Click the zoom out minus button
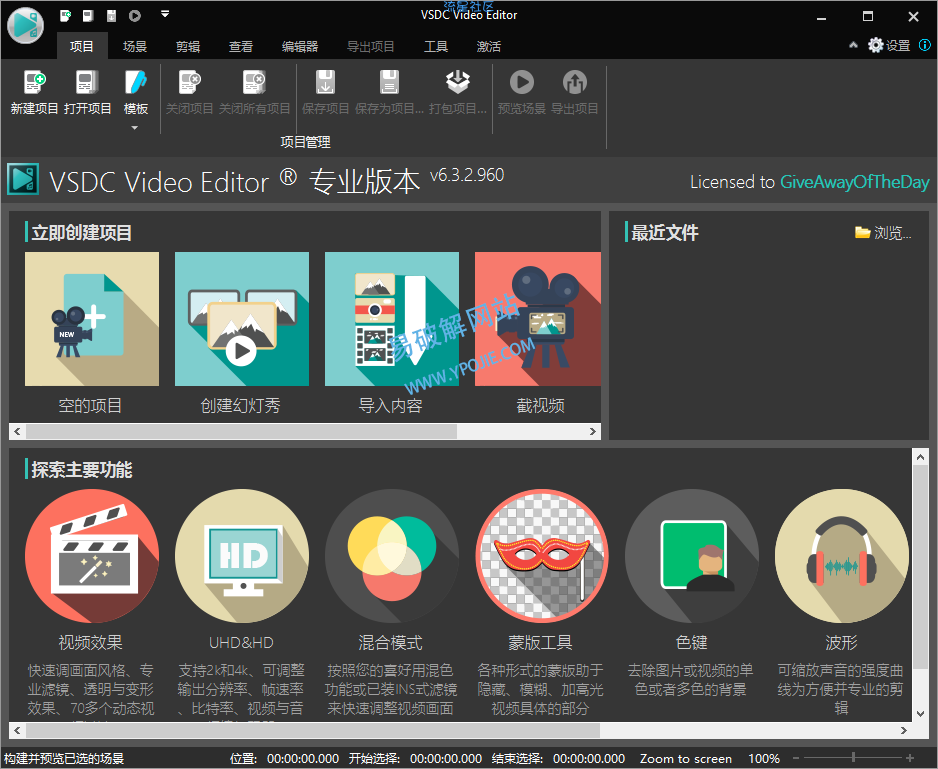Viewport: 938px width, 769px height. (x=796, y=758)
